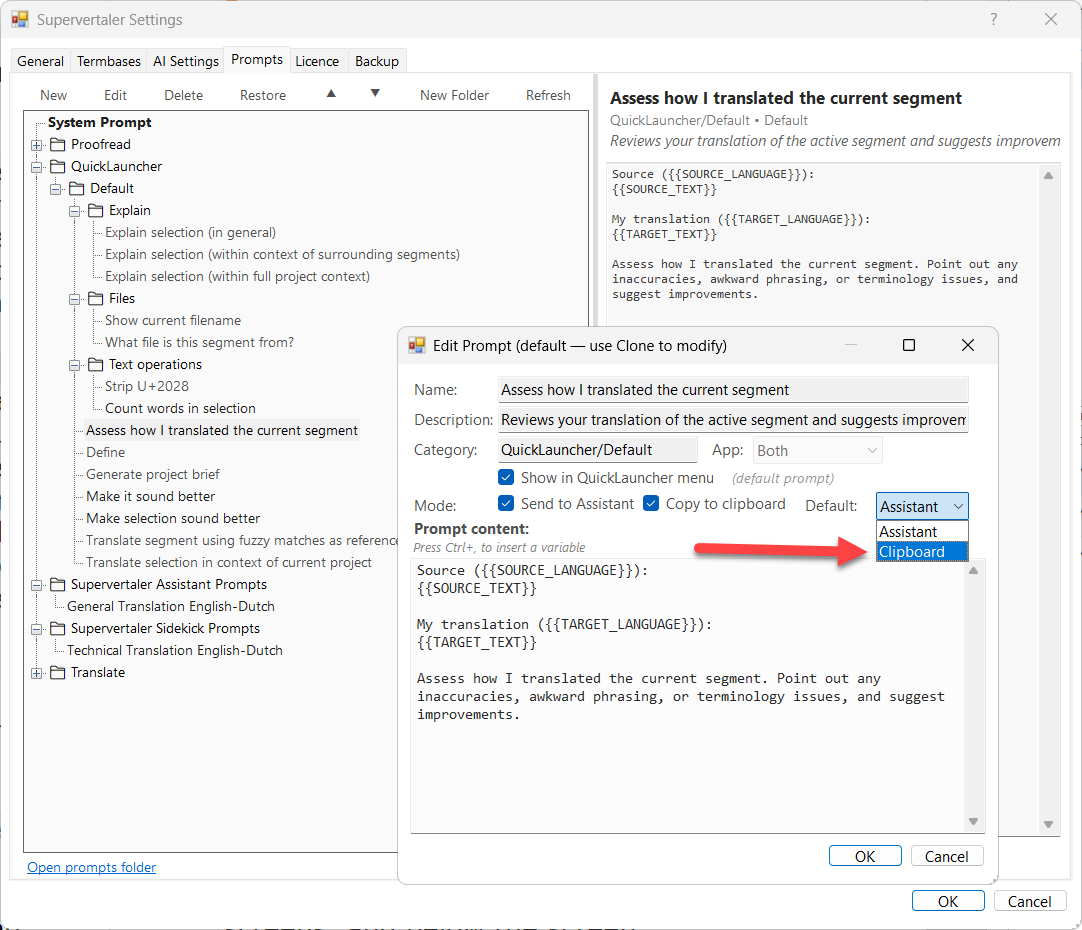The width and height of the screenshot is (1082, 930).
Task: Click the Supervertaler Assistant Prompts folder icon
Action: click(58, 584)
